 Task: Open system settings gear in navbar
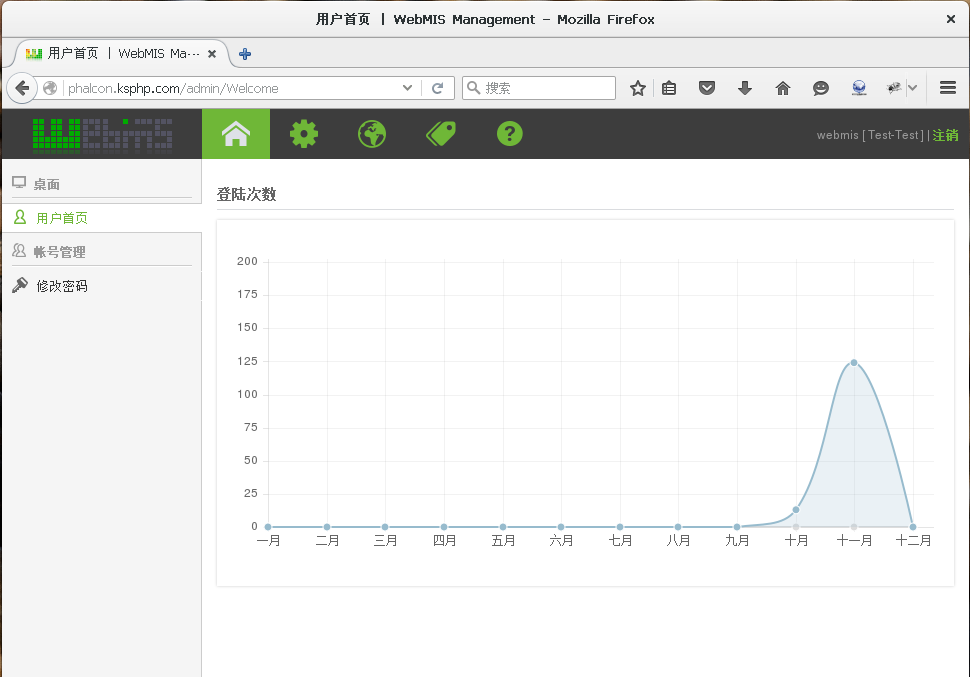pos(304,134)
